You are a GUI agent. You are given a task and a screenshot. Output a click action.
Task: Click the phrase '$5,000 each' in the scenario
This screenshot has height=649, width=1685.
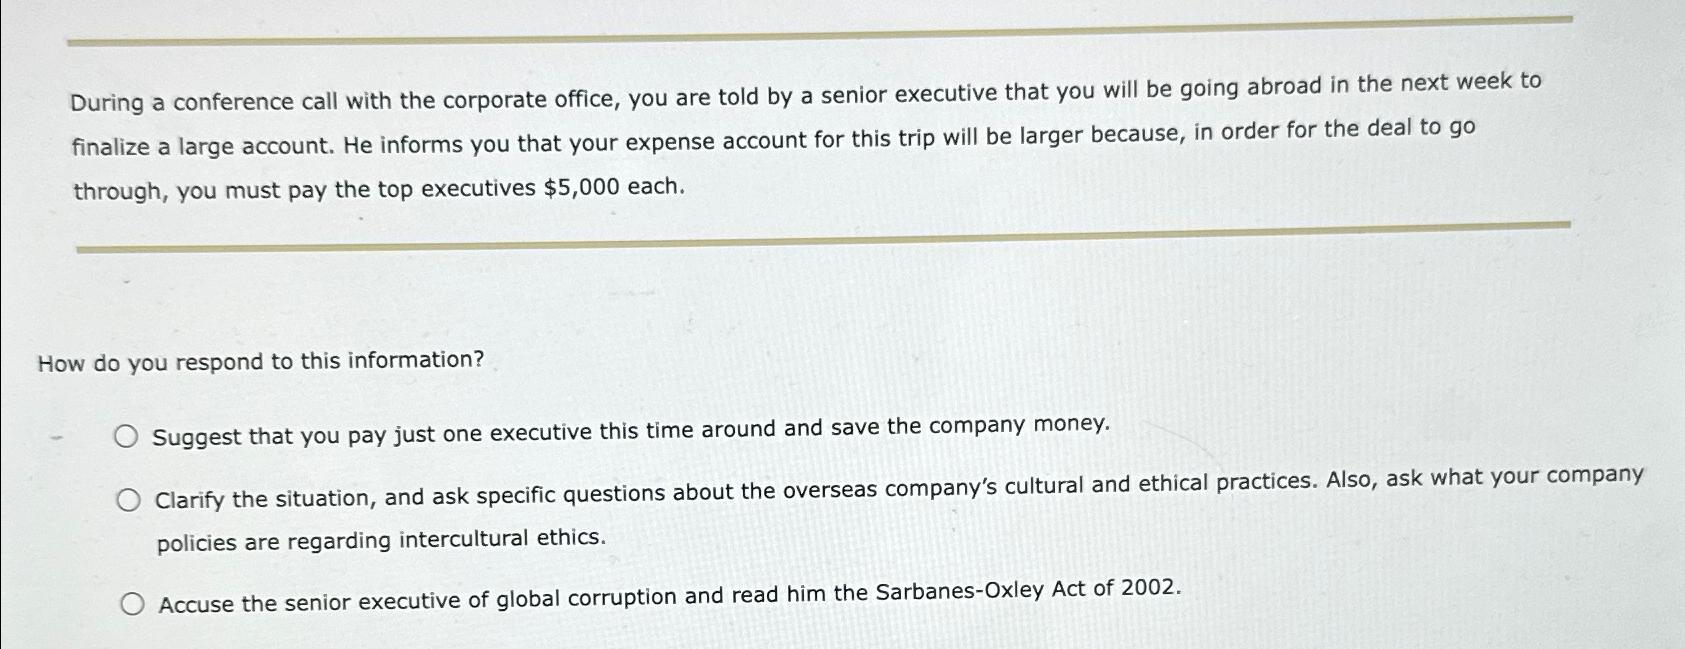tap(612, 185)
